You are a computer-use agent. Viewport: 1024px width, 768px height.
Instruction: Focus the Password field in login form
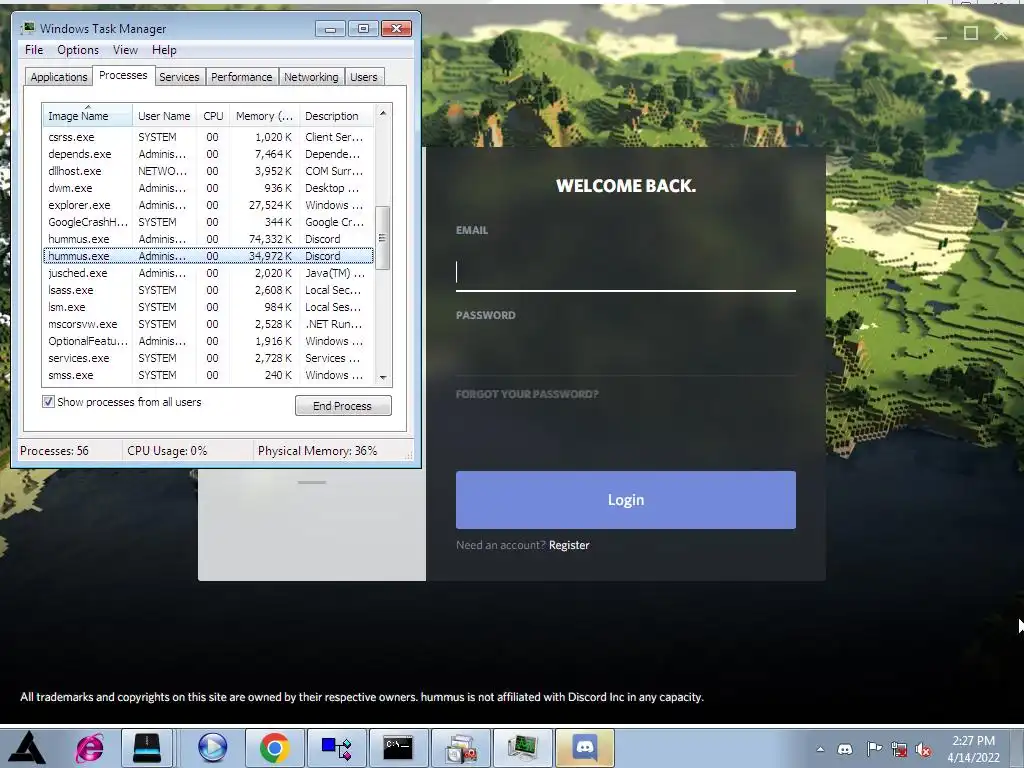pos(626,357)
